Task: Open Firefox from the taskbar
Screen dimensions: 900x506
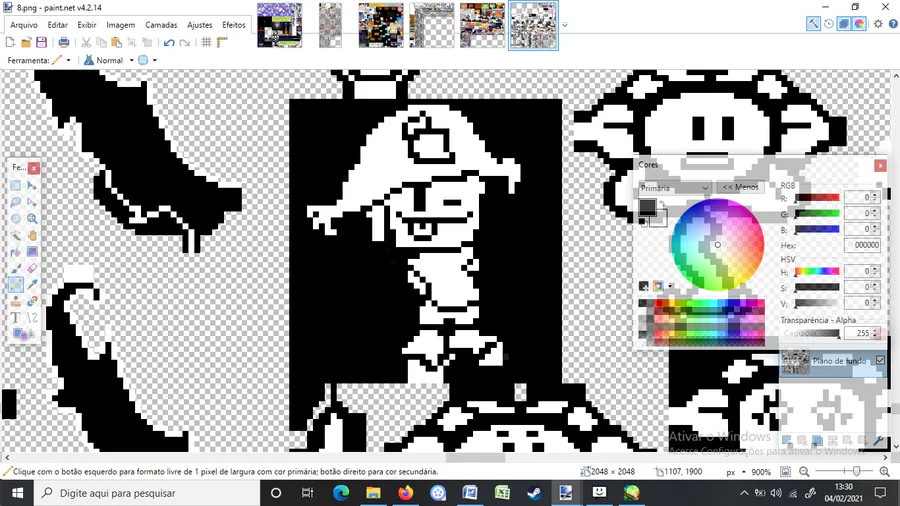Action: pos(405,493)
